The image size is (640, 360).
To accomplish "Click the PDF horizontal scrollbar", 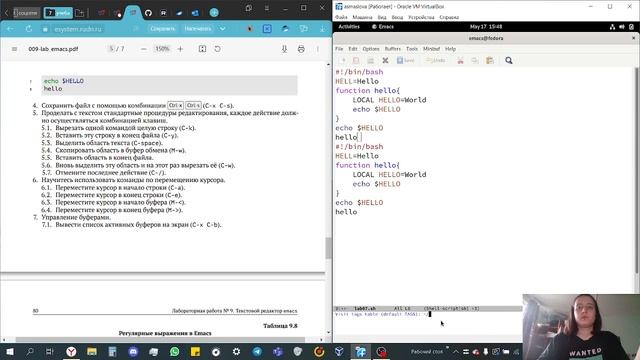I will coord(160,340).
